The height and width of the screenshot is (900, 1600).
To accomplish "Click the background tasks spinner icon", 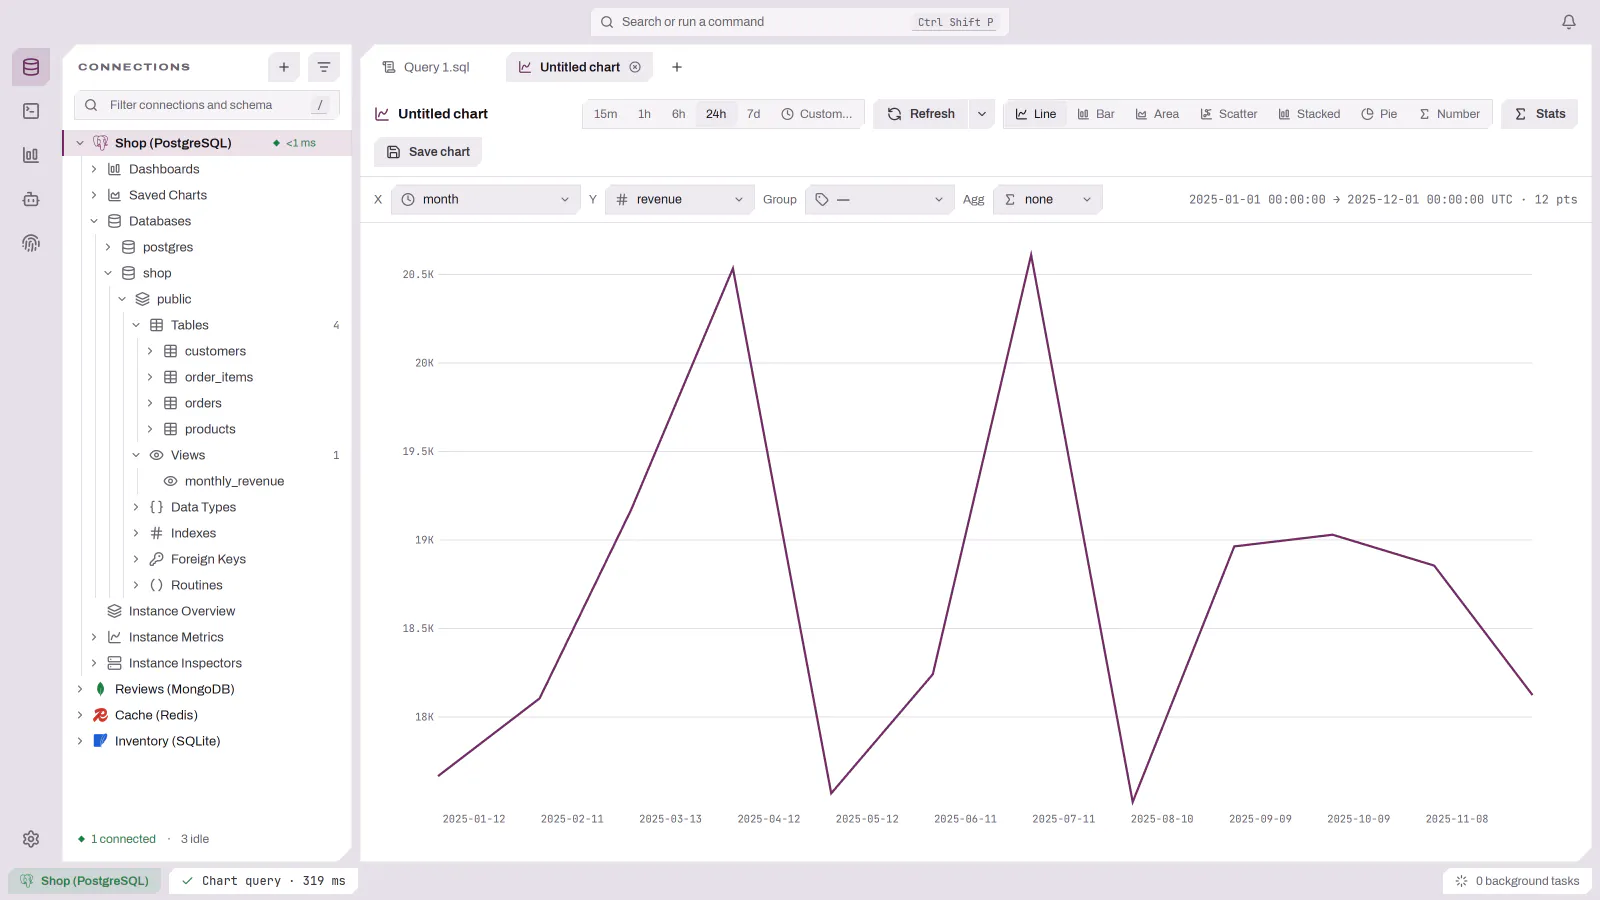I will (1462, 881).
